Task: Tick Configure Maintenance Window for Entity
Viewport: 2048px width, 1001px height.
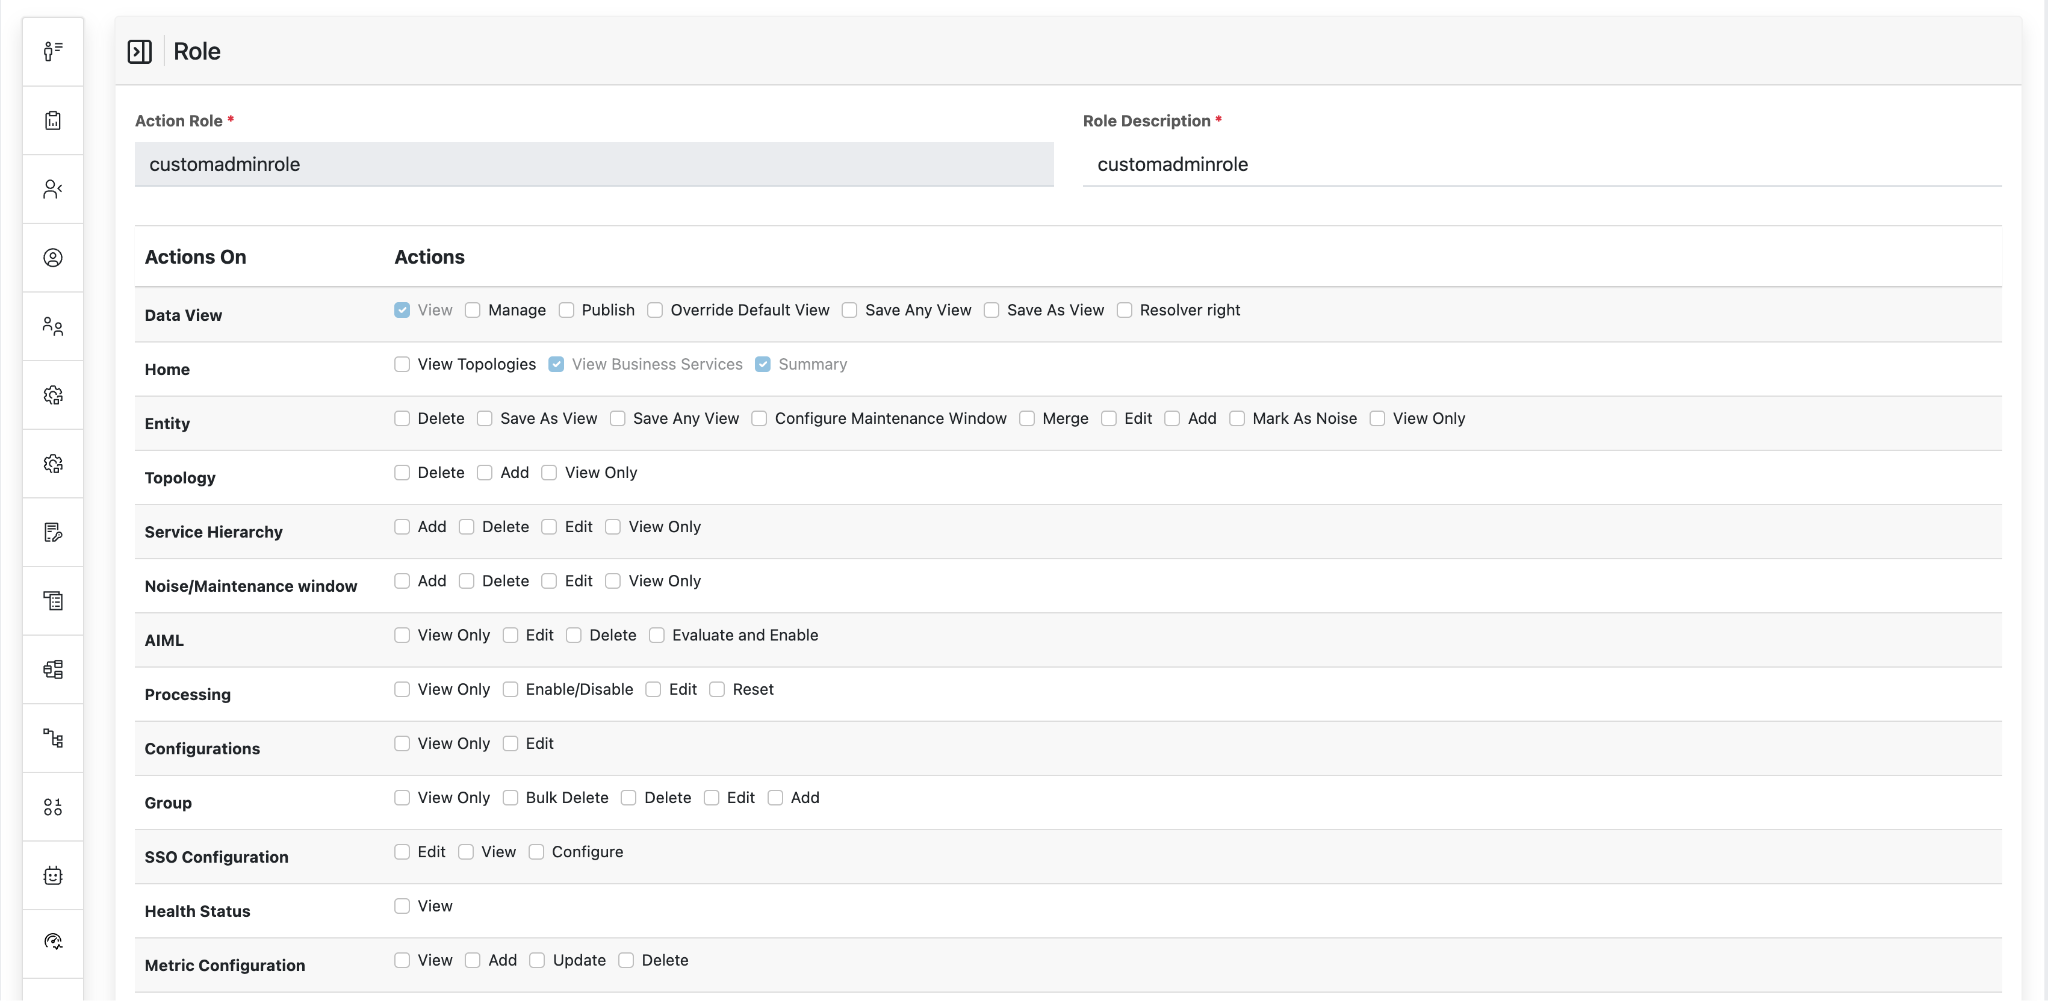Action: (759, 418)
